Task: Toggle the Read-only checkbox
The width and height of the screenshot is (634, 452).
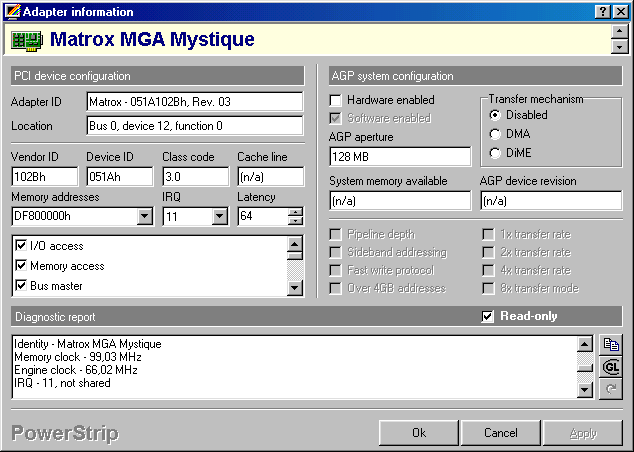Action: [488, 316]
